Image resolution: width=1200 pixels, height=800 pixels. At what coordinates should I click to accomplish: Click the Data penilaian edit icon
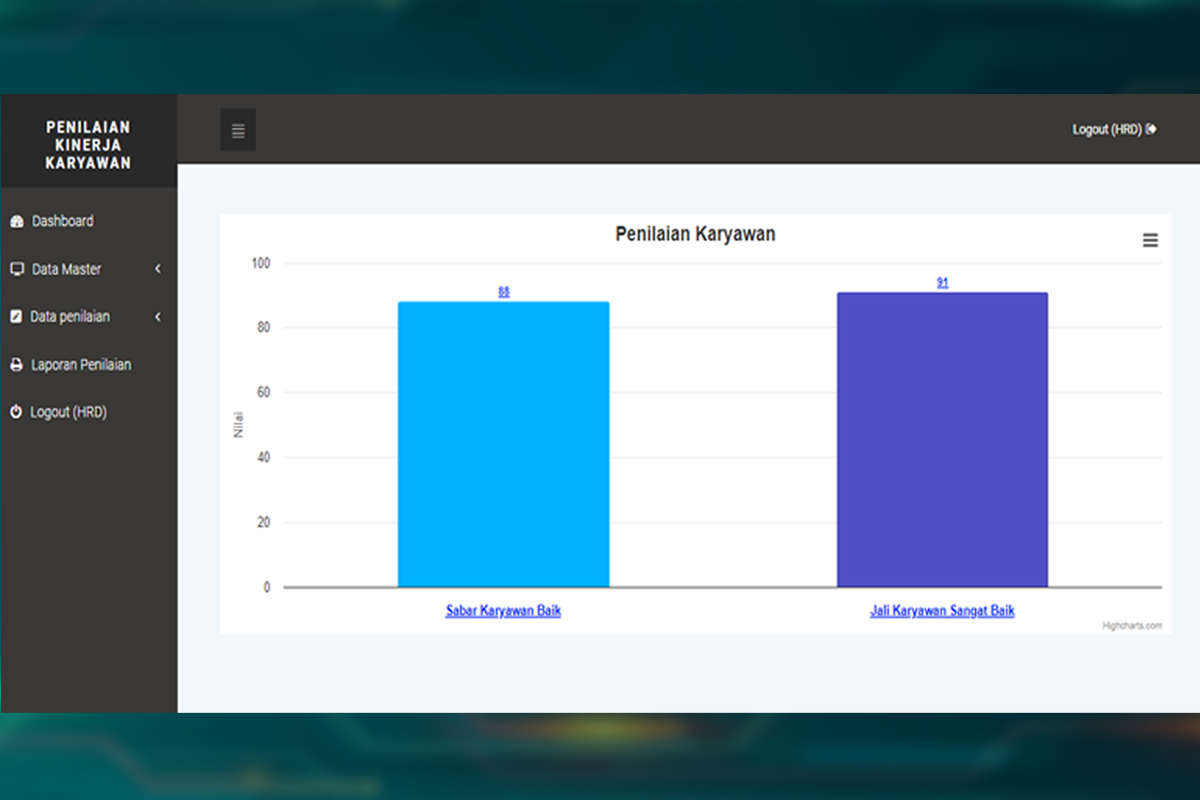(16, 317)
